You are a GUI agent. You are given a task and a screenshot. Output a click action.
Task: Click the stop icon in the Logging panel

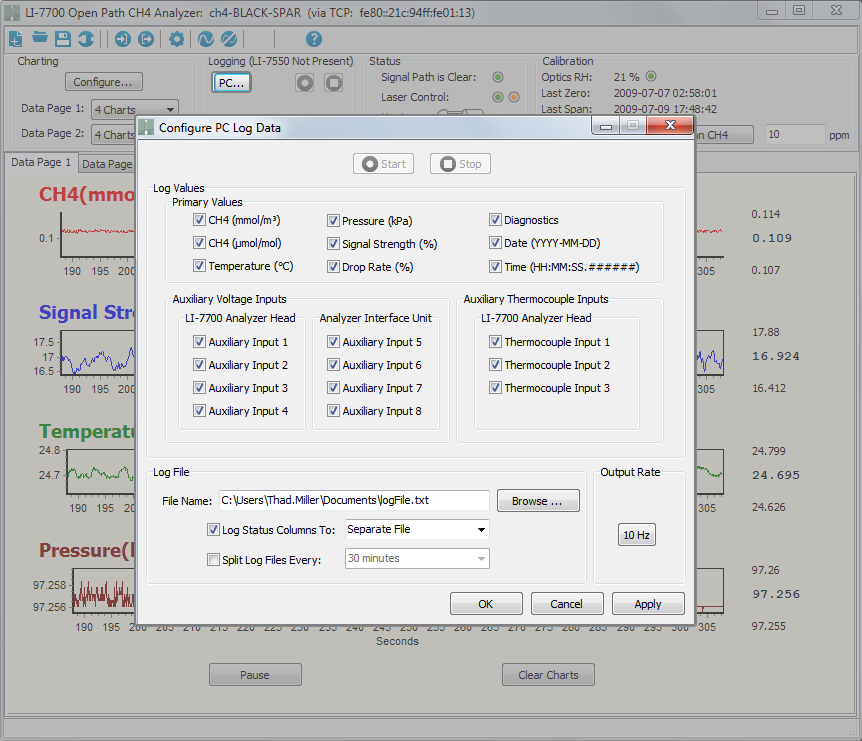[x=333, y=83]
